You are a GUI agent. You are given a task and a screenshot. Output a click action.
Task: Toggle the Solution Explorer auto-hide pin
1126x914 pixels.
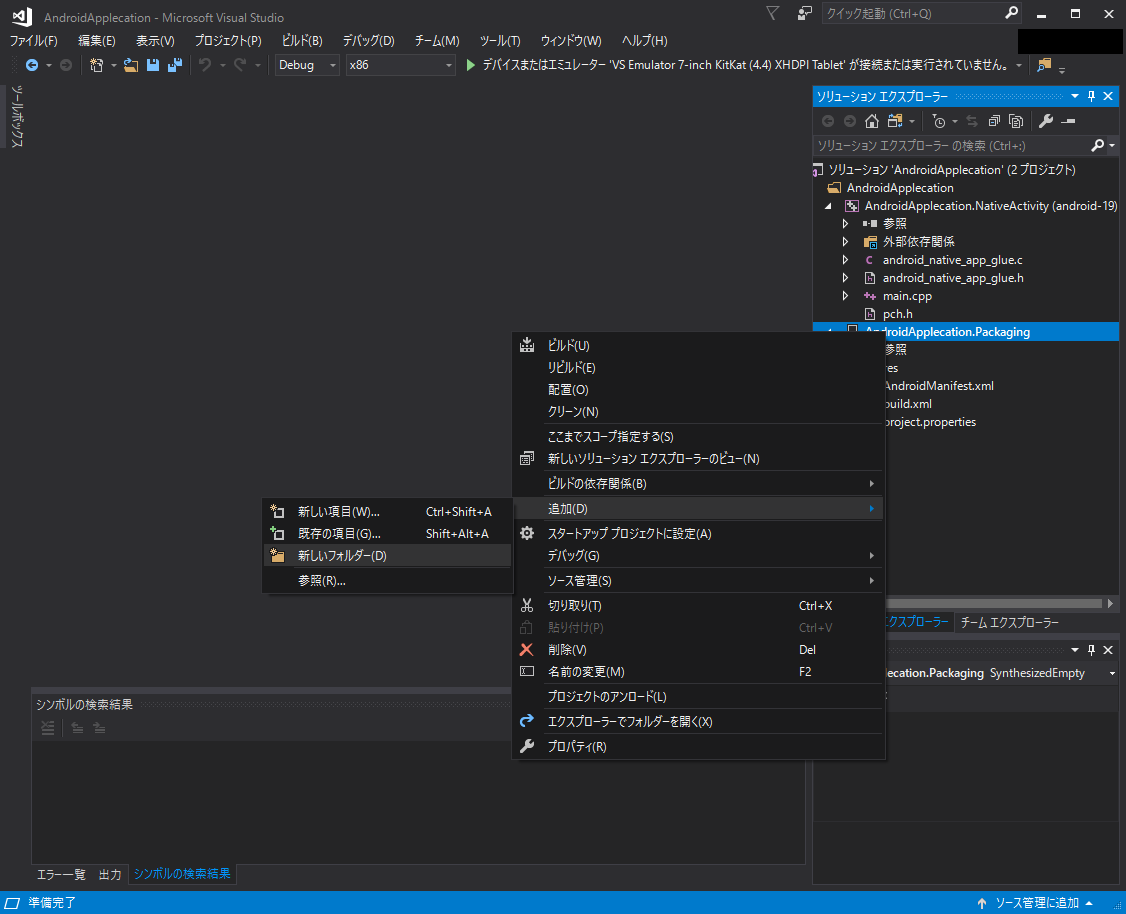[x=1091, y=96]
